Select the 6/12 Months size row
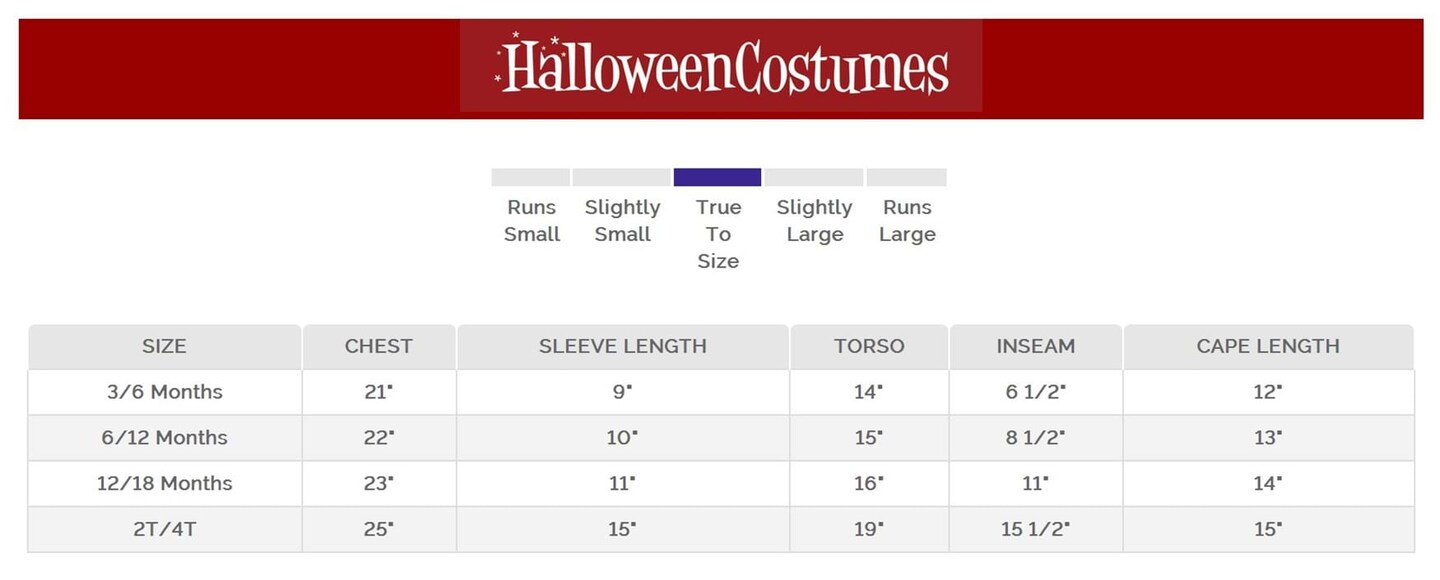This screenshot has height=580, width=1440. coord(164,438)
